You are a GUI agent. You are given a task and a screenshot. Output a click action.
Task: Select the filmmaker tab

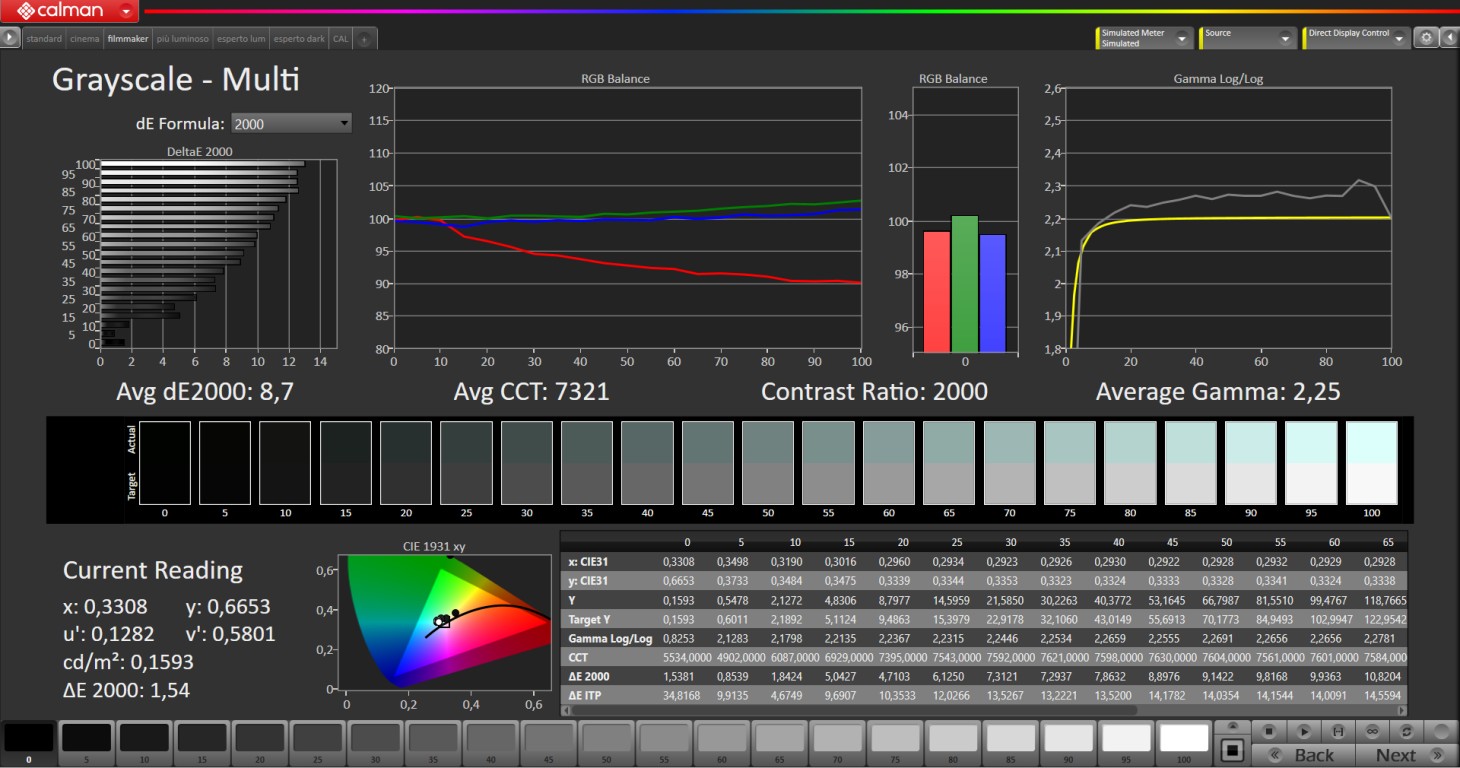[128, 39]
